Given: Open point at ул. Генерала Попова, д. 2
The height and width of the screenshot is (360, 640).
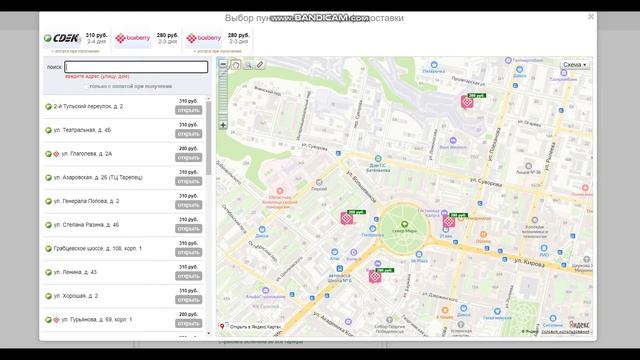Looking at the screenshot, I should (188, 205).
